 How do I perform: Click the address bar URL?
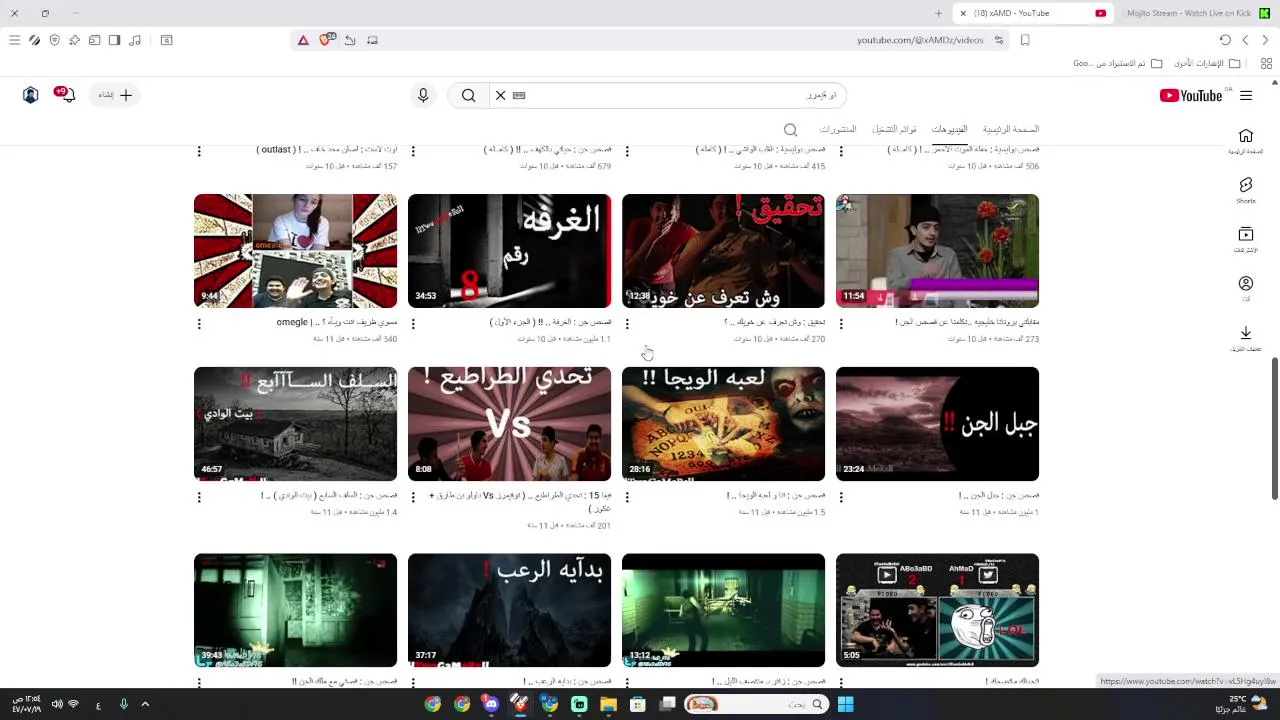coord(920,40)
